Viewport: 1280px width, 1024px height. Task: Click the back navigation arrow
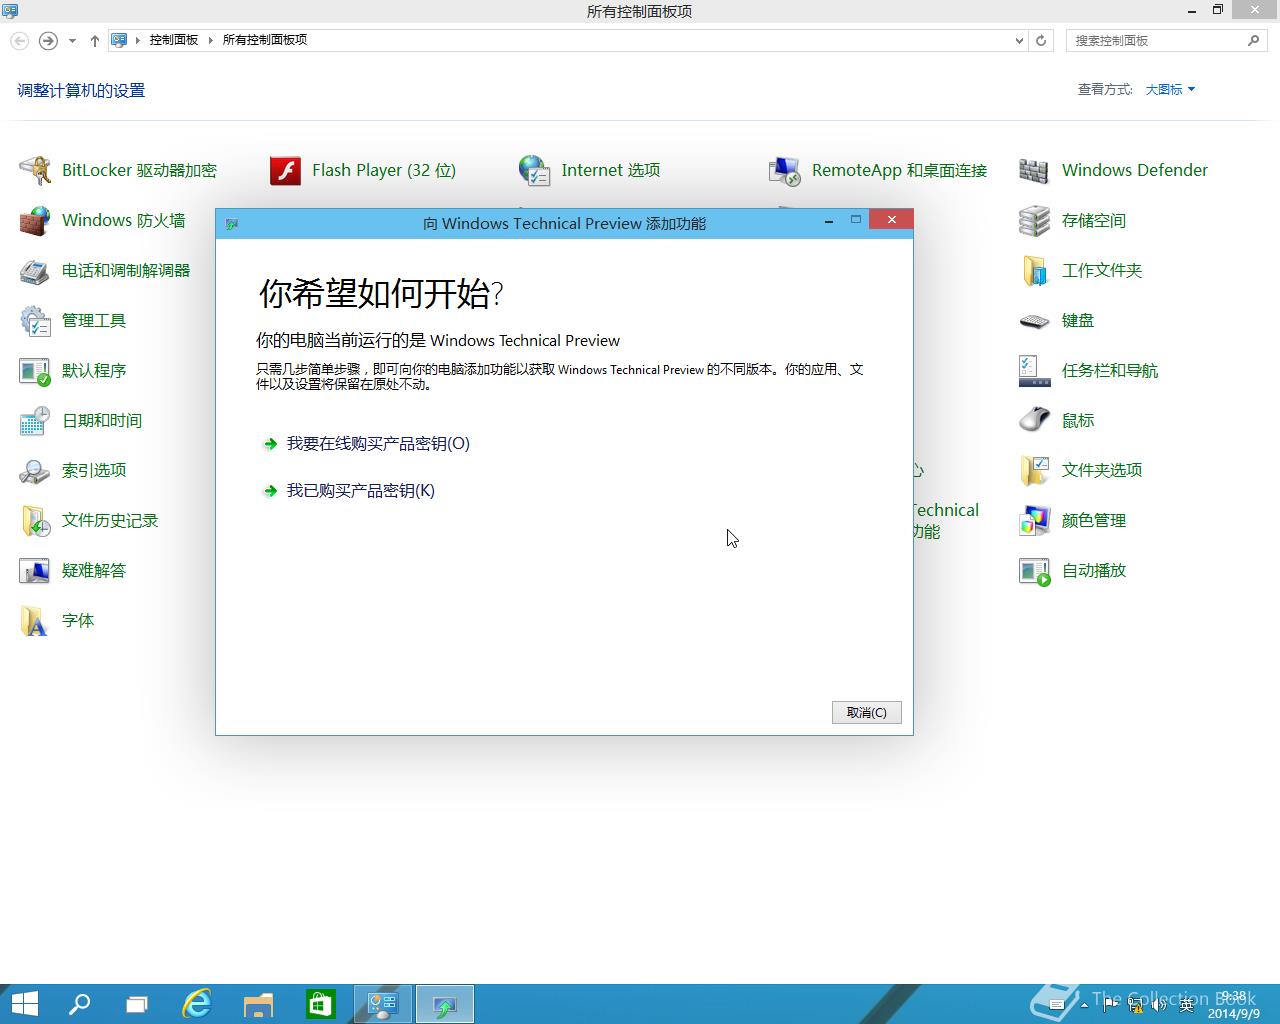click(20, 41)
